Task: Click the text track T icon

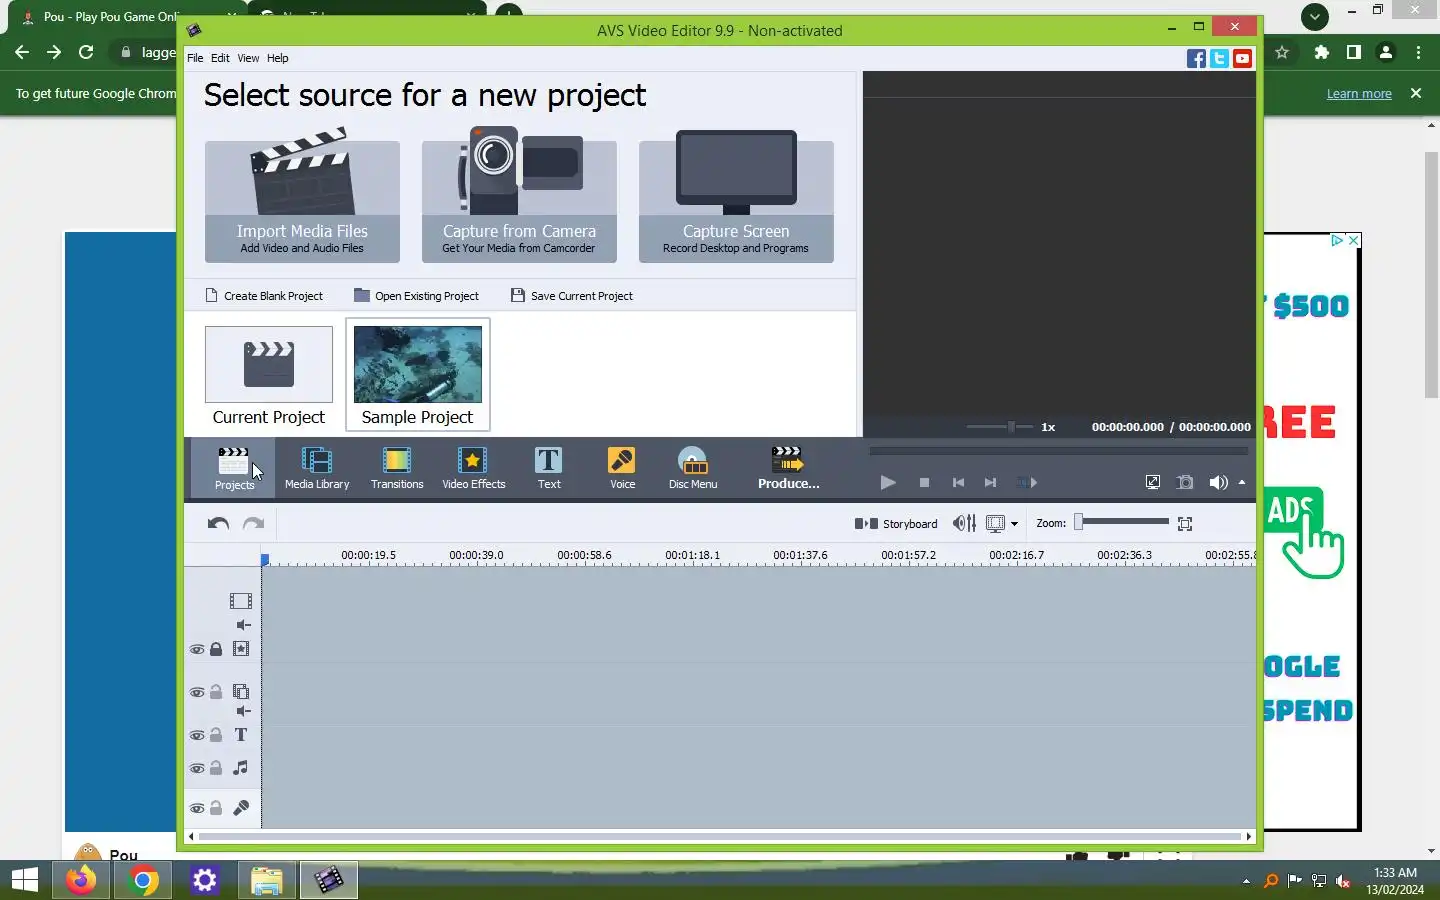Action: [241, 735]
